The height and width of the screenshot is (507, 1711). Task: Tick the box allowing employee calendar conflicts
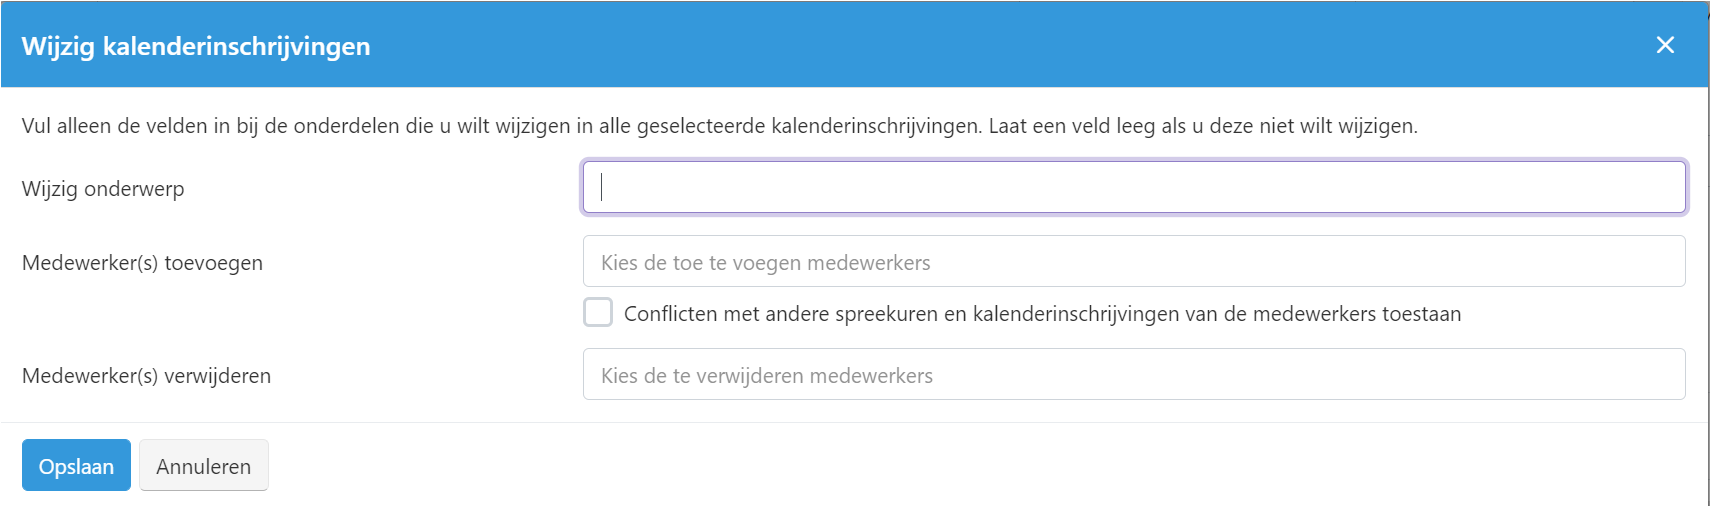click(598, 313)
